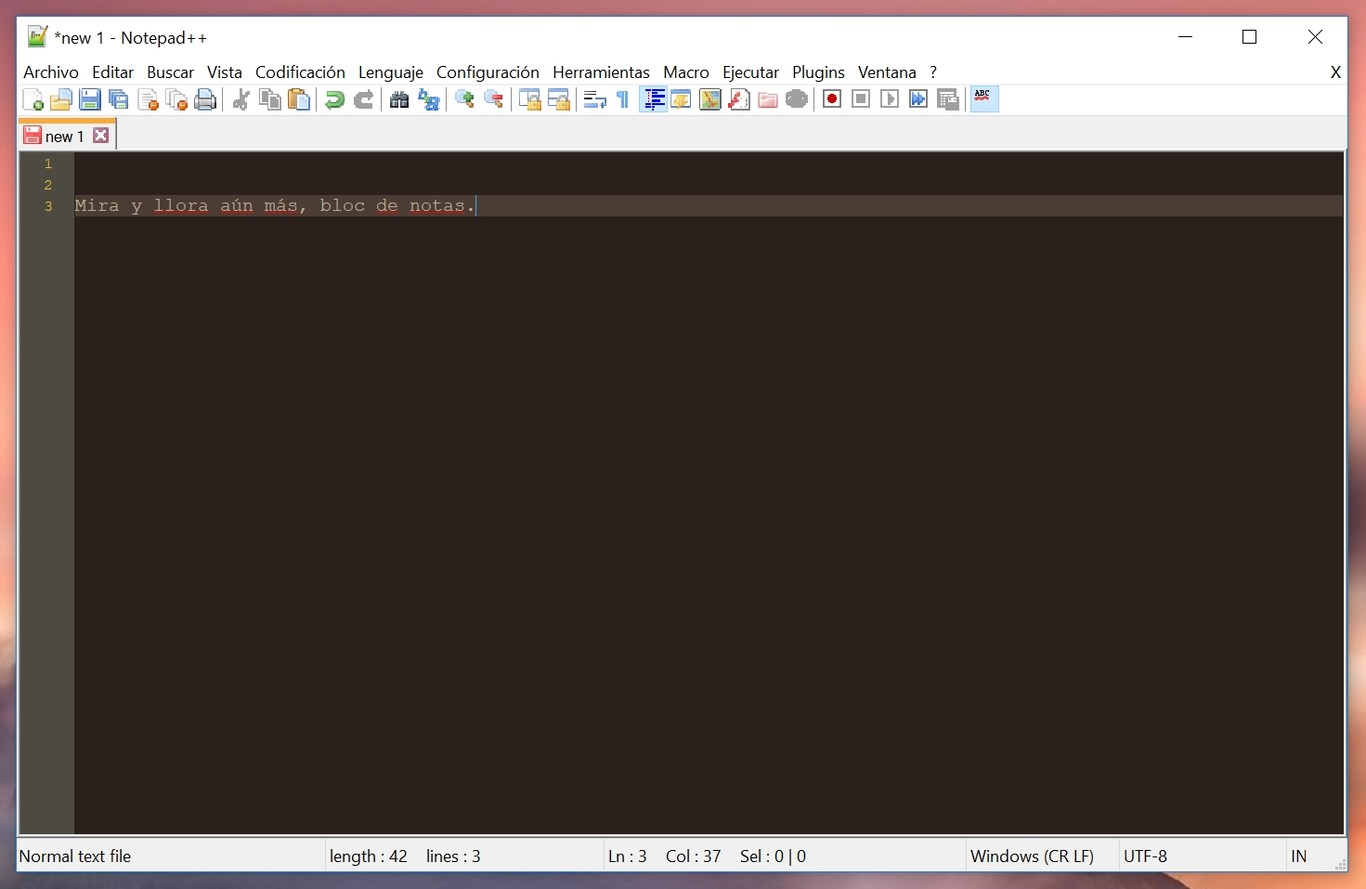The image size is (1366, 889).
Task: Enable synchronized vertical scrolling
Action: [x=529, y=99]
